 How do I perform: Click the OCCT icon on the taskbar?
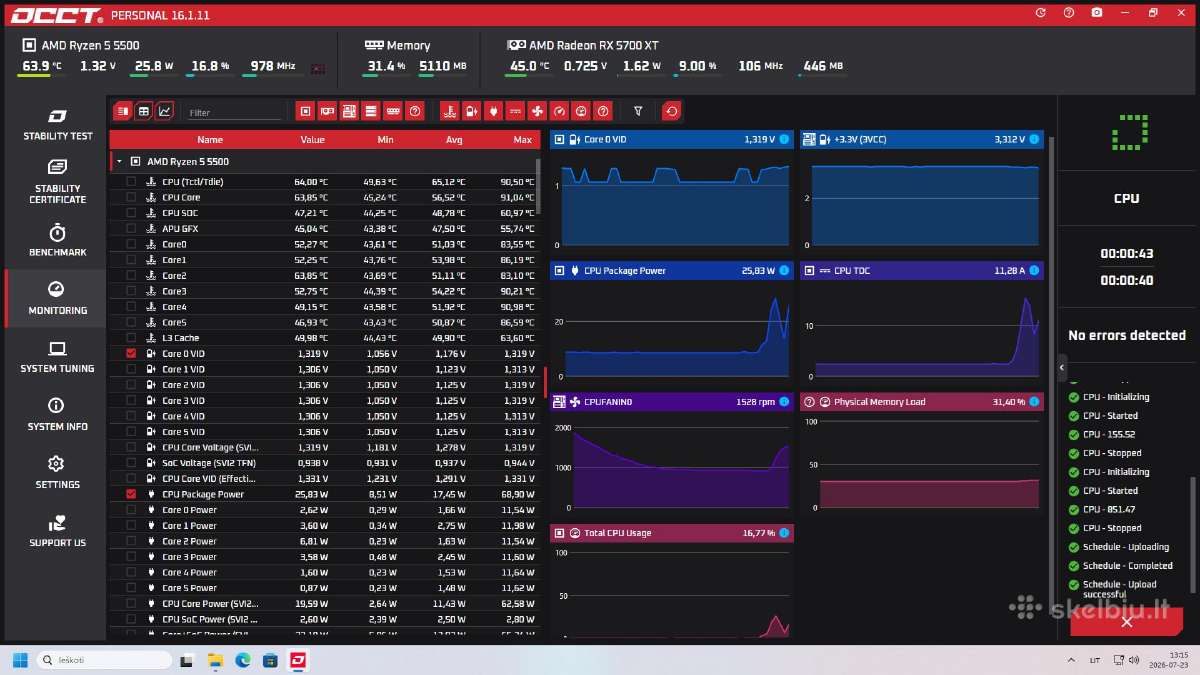click(298, 660)
